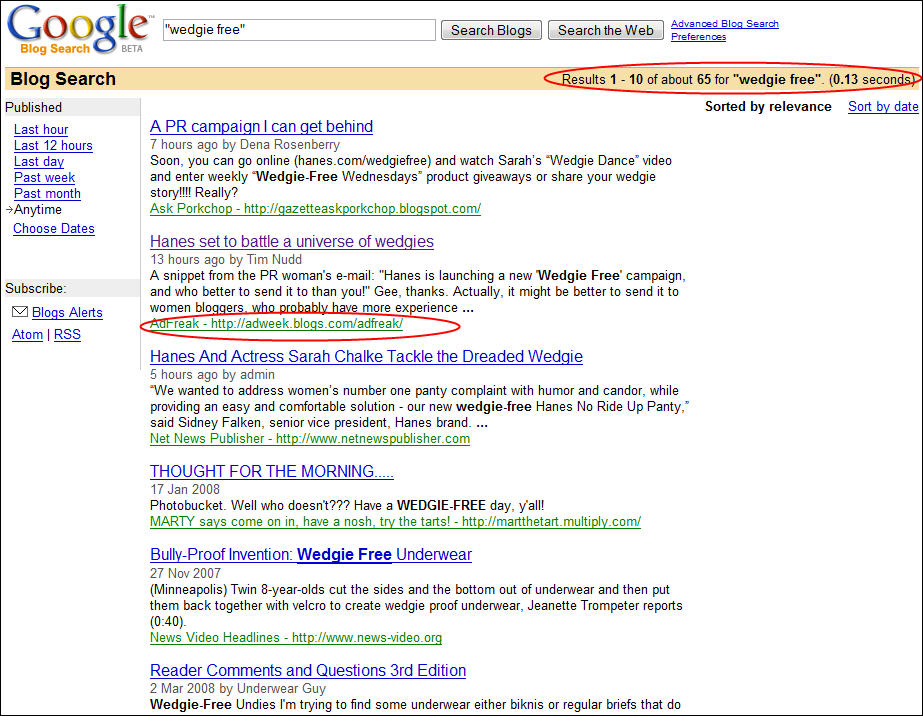Filter results to Last 12 hours
The width and height of the screenshot is (923, 716).
(x=53, y=145)
